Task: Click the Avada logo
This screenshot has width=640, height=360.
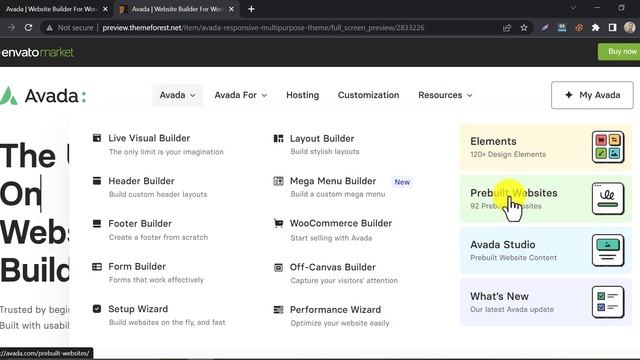Action: [x=43, y=96]
